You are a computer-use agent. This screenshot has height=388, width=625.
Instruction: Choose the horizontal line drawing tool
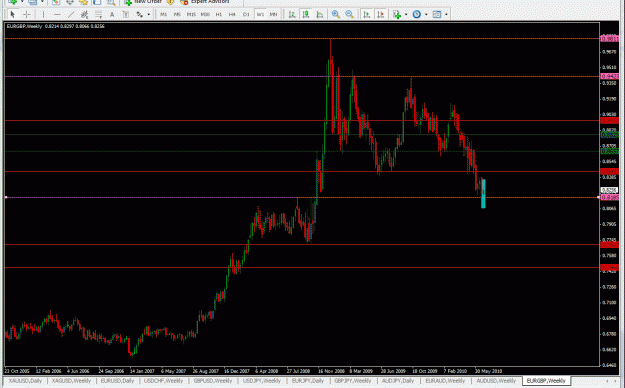point(57,14)
